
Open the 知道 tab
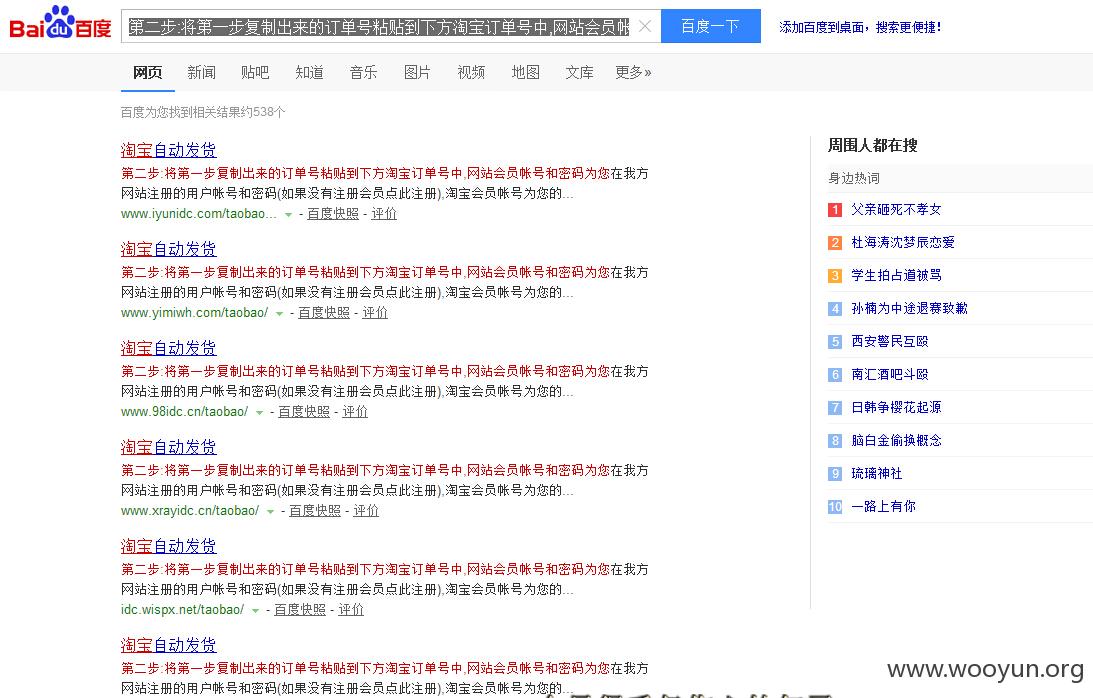click(309, 73)
